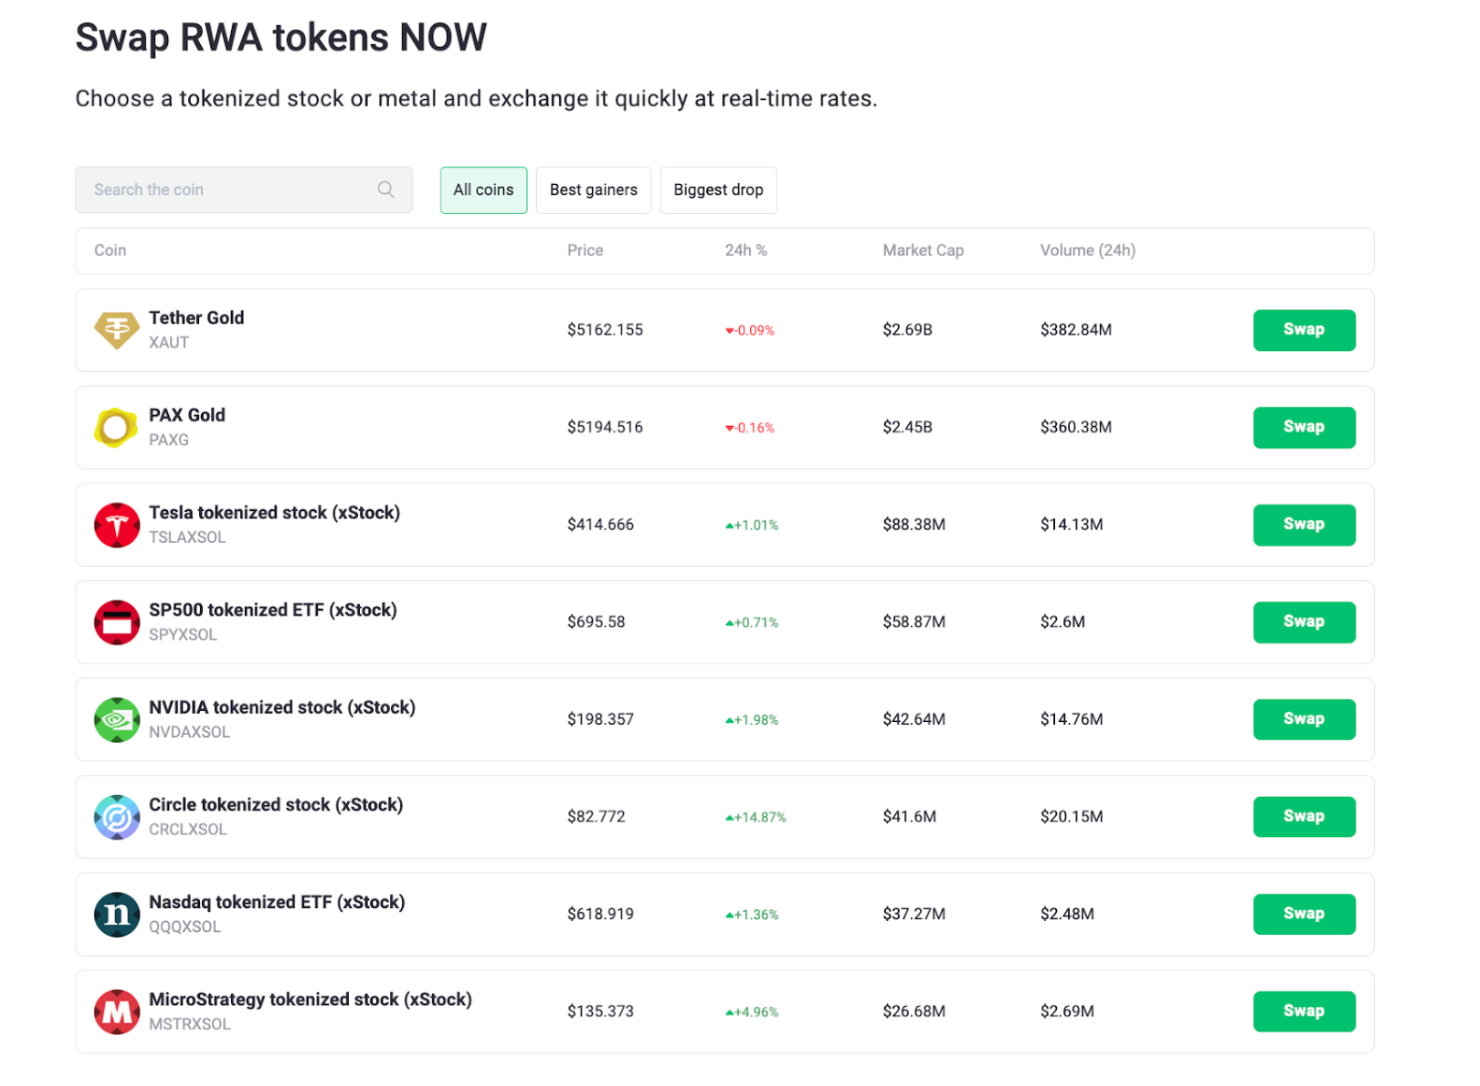This screenshot has width=1480, height=1086.
Task: Click the Tesla tokenized stock logo
Action: tap(116, 525)
